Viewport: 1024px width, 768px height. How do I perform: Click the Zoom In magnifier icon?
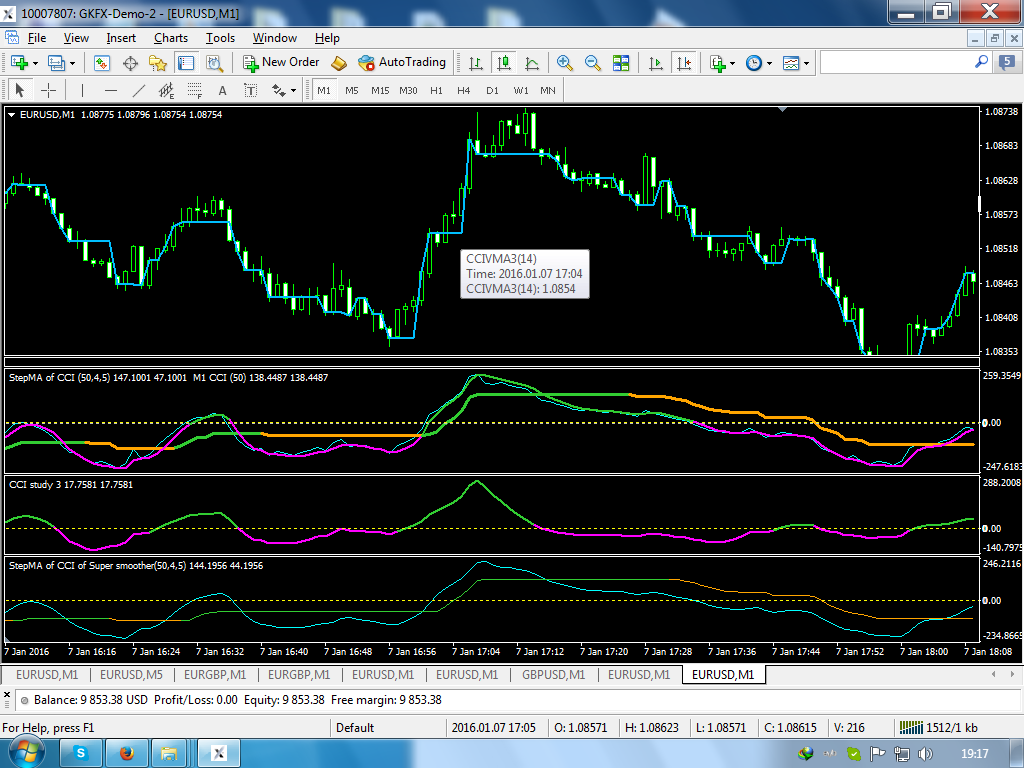[565, 63]
